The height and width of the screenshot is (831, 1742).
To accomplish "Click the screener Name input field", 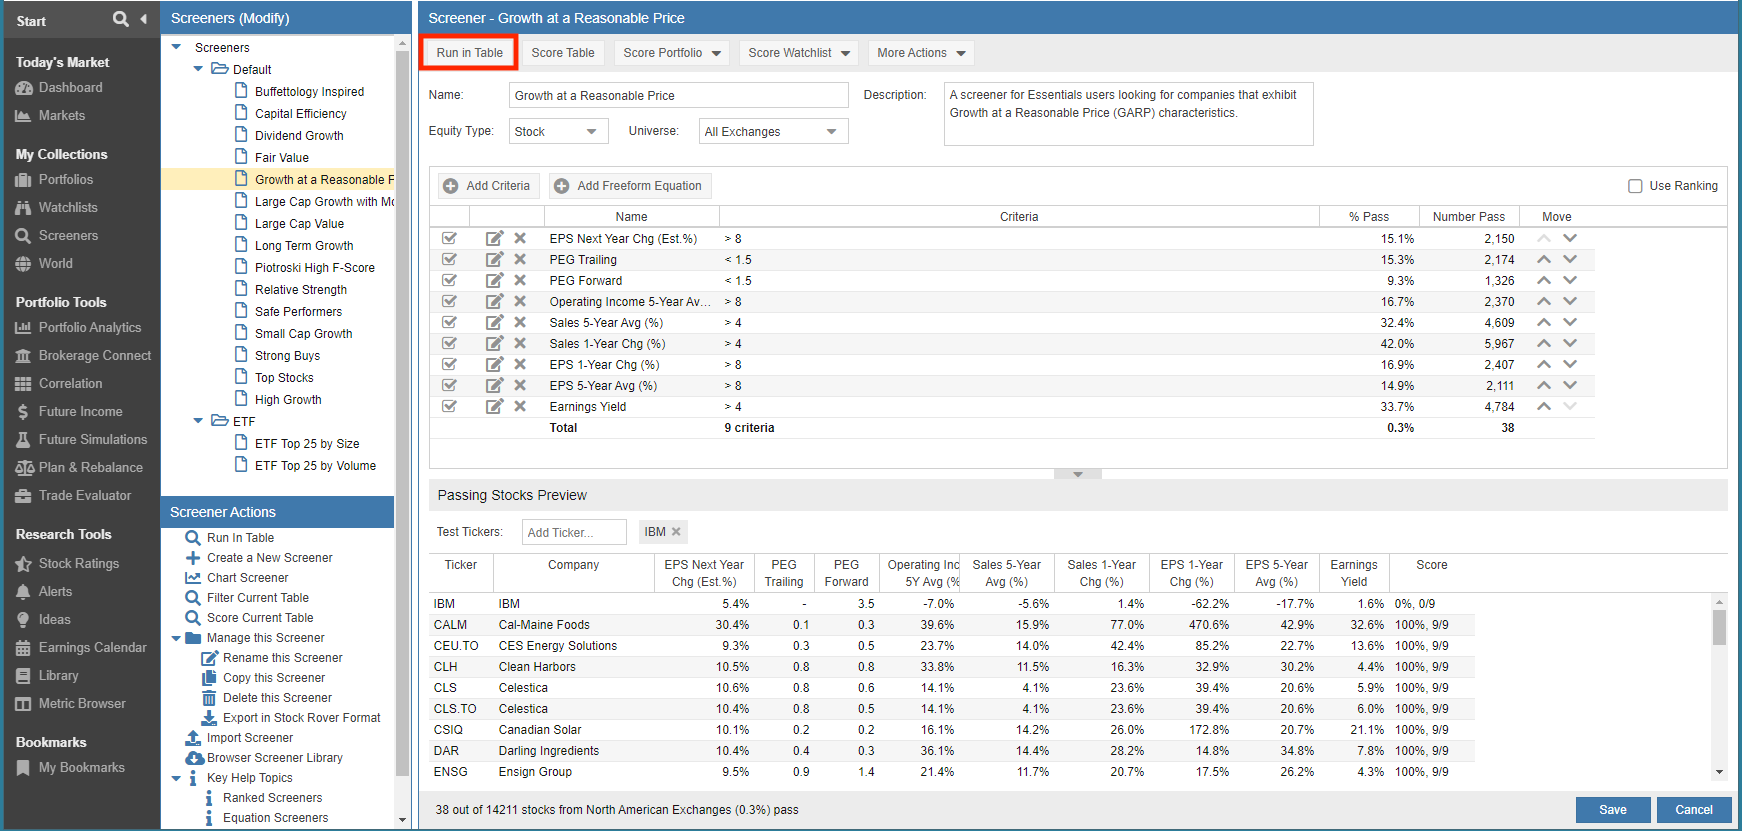I will point(679,95).
